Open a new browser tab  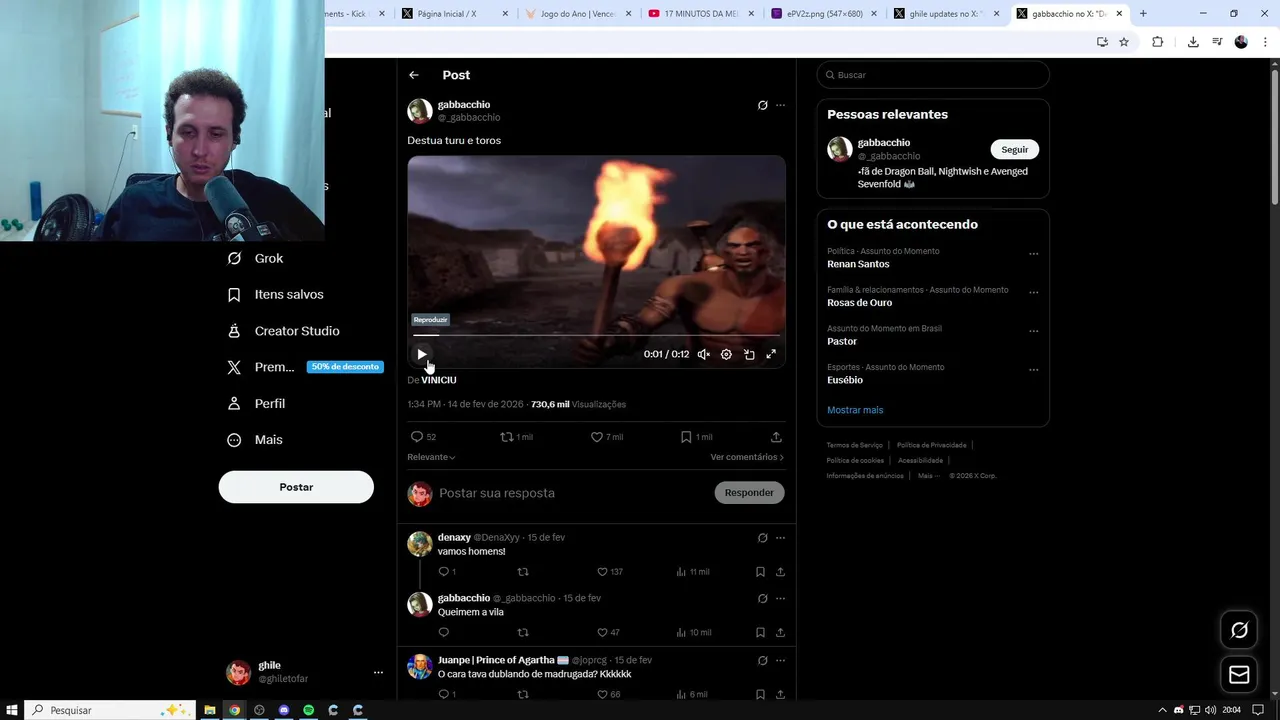point(1143,14)
